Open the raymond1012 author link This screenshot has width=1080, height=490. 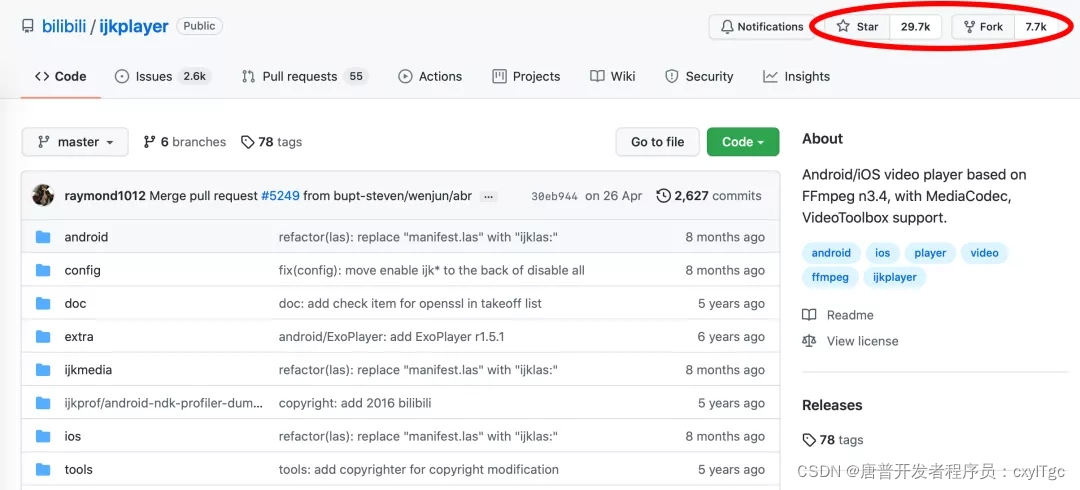tap(105, 196)
